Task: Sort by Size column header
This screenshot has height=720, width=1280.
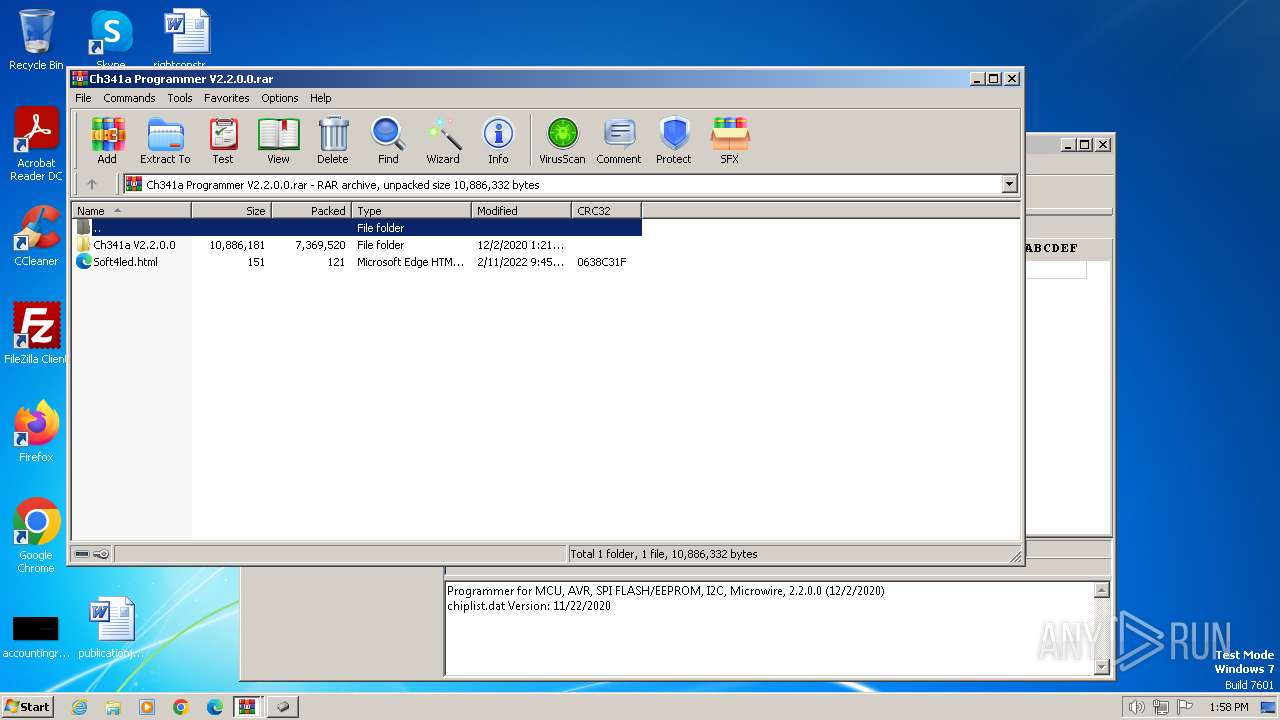Action: tap(231, 211)
